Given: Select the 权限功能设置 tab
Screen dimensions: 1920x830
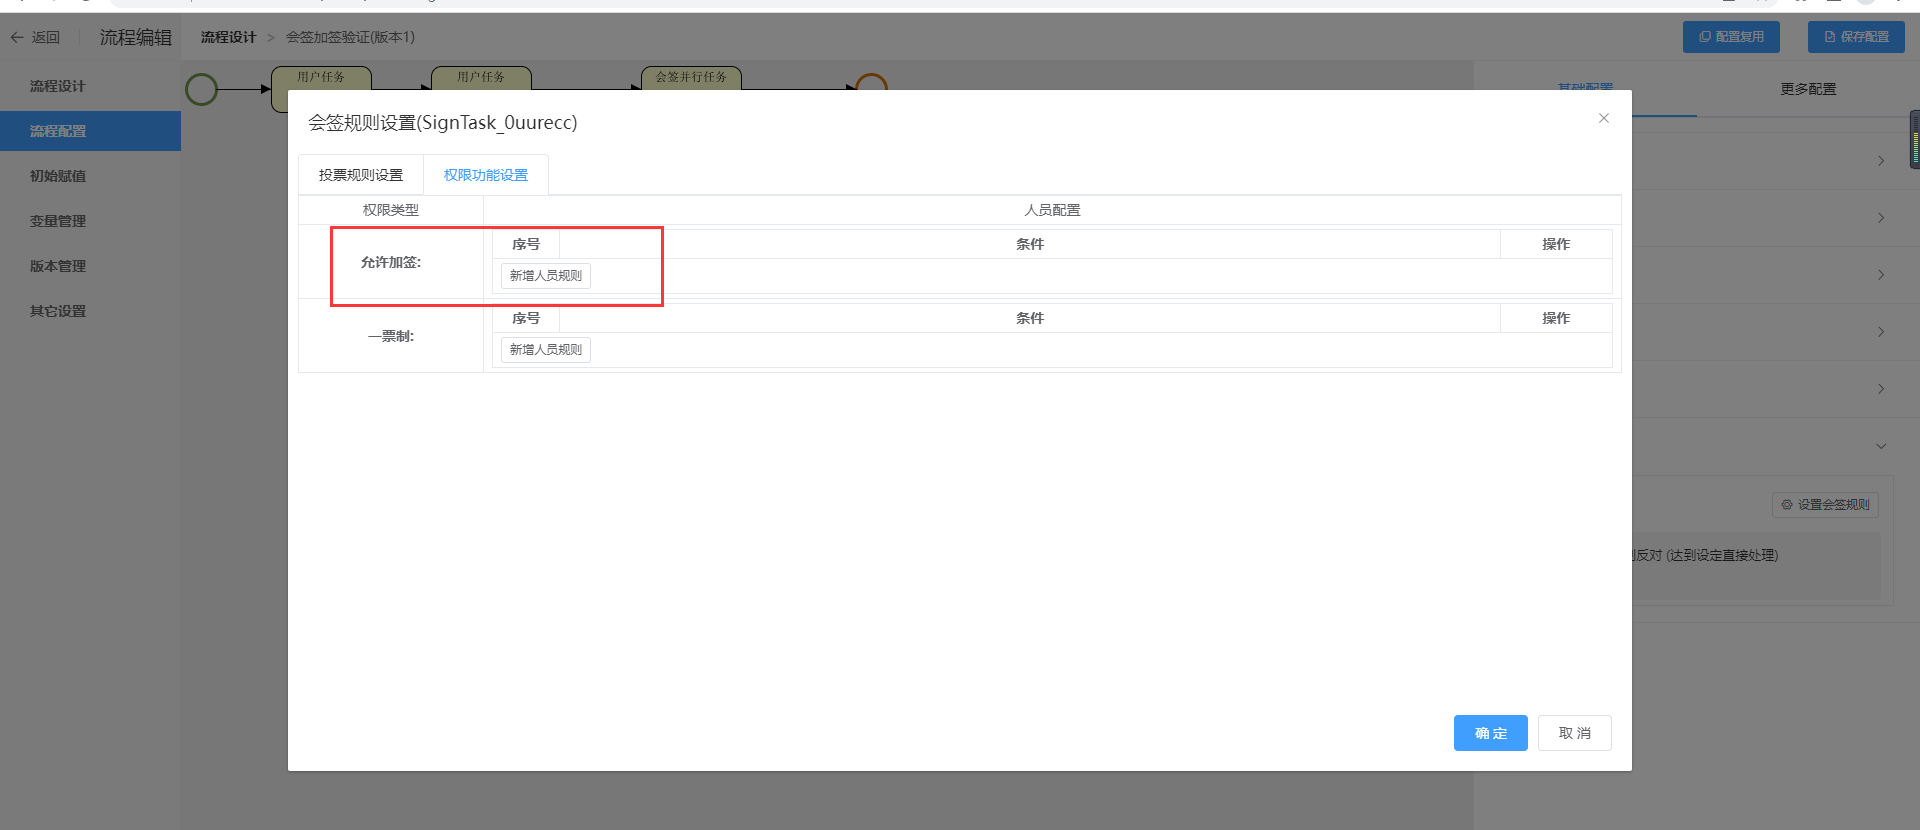Looking at the screenshot, I should (486, 175).
